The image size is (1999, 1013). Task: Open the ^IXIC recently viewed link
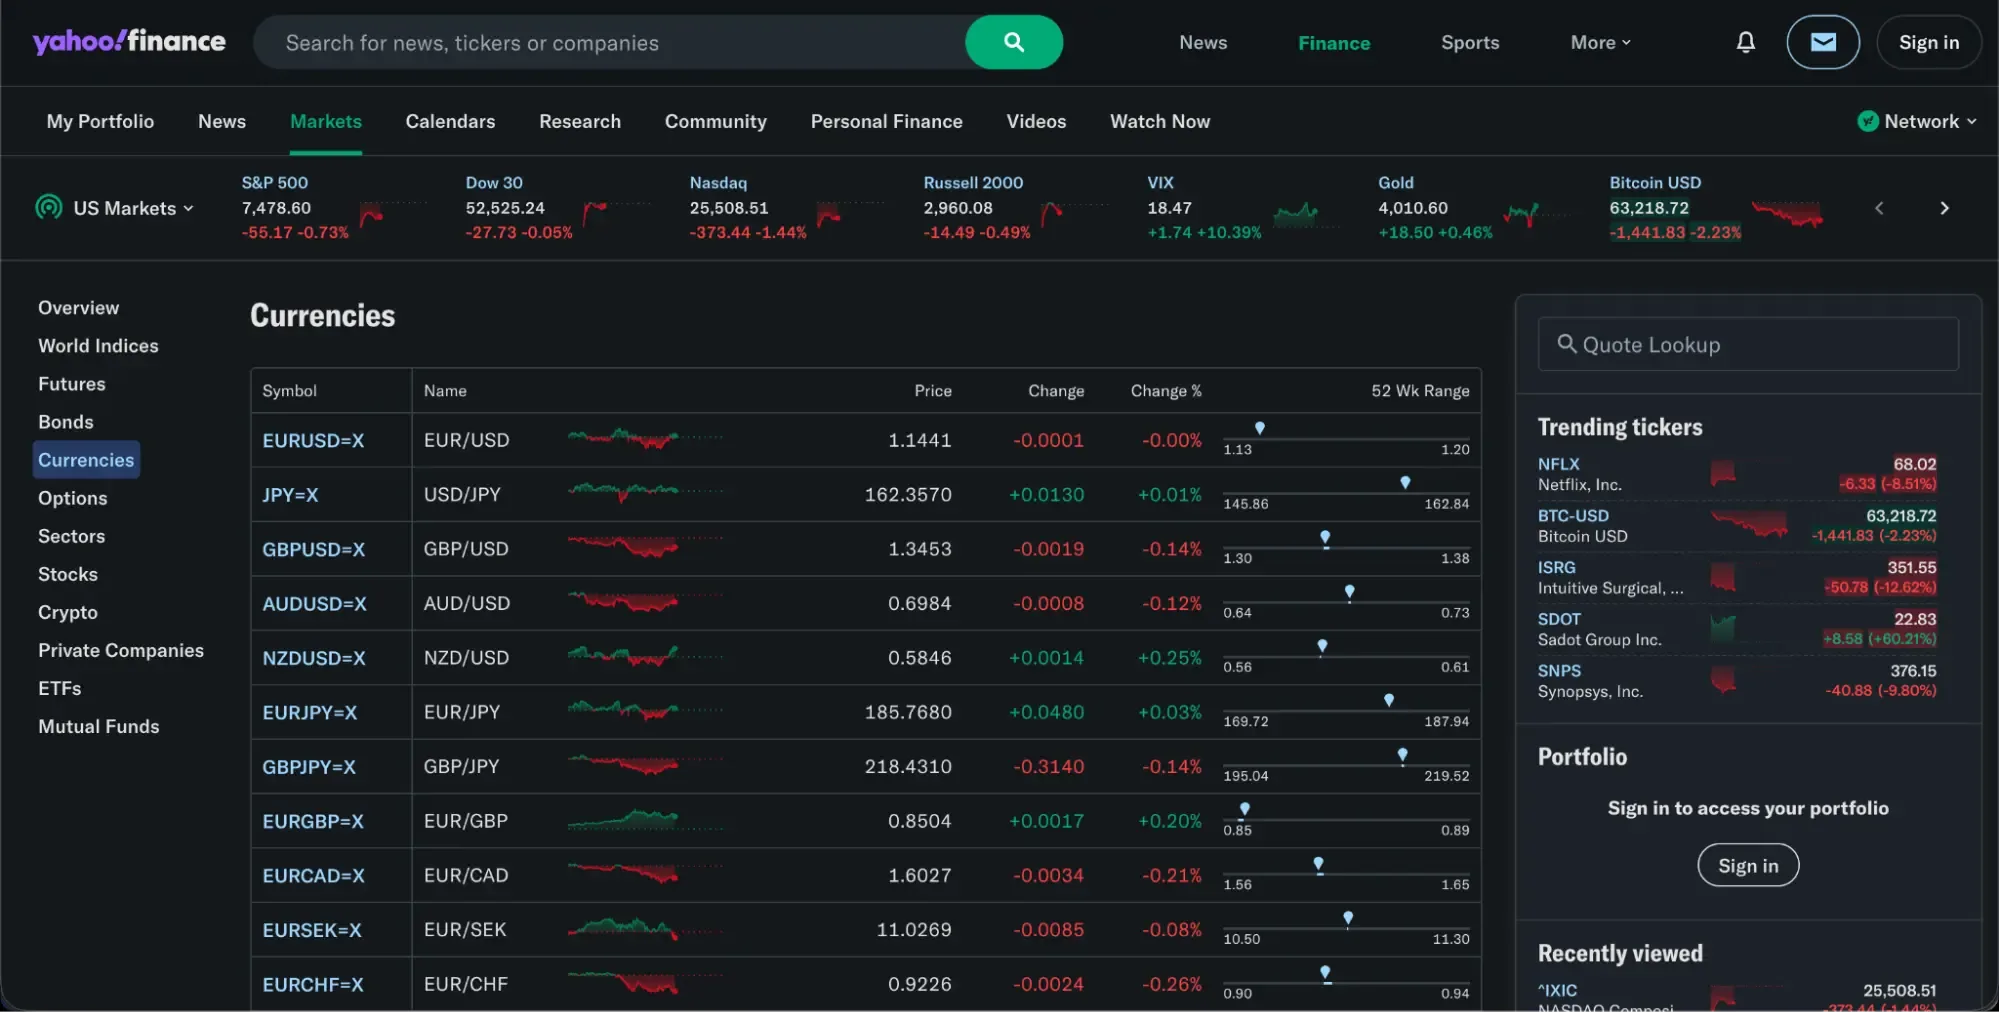tap(1558, 990)
